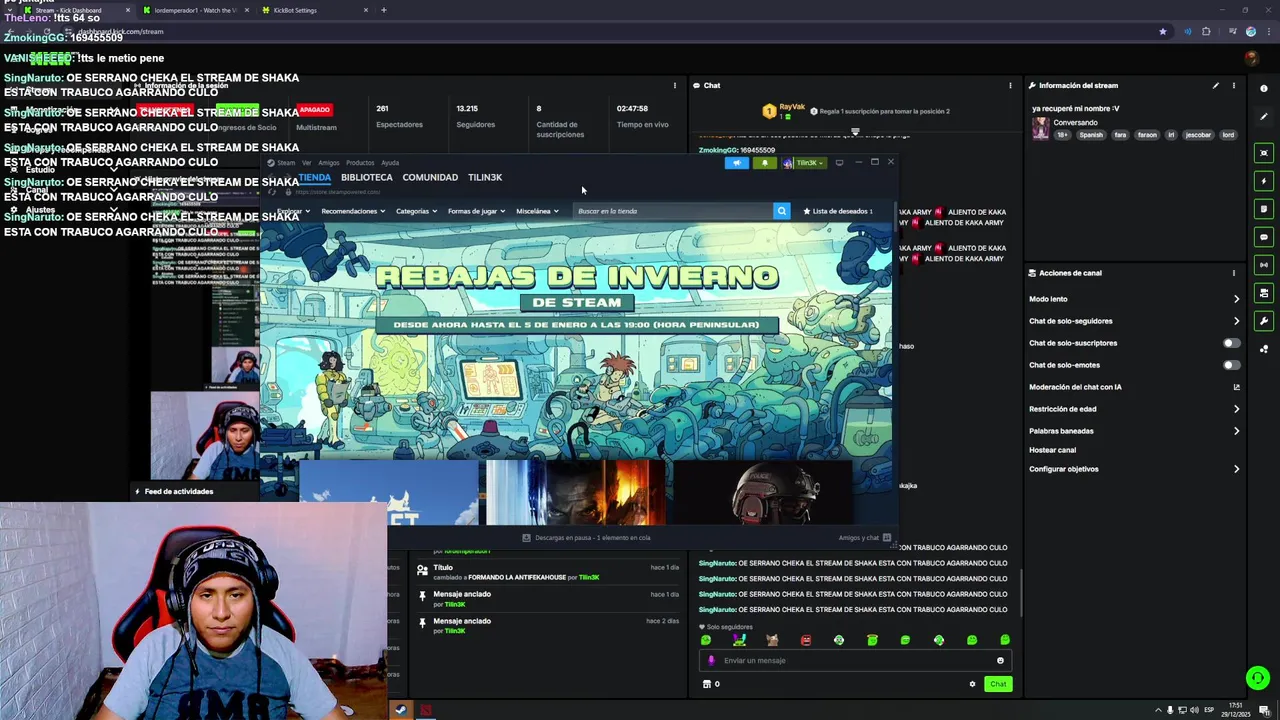Open Descargas en pausa status in Steam

[587, 538]
